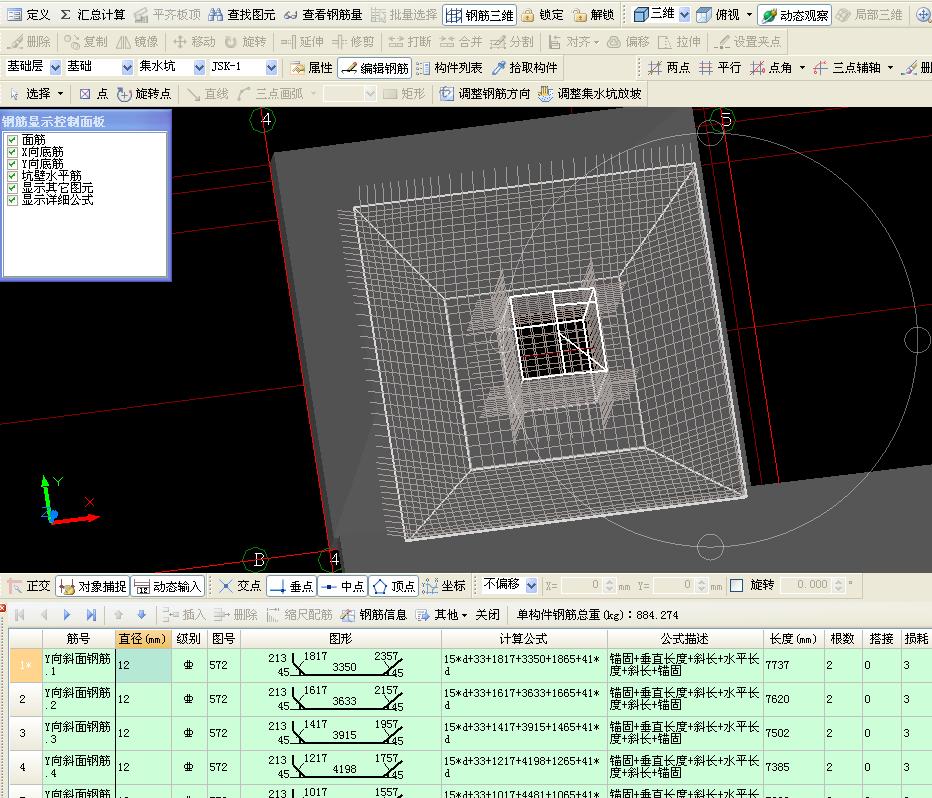The height and width of the screenshot is (798, 932).
Task: Click the 钢筋信息 button
Action: tap(375, 615)
